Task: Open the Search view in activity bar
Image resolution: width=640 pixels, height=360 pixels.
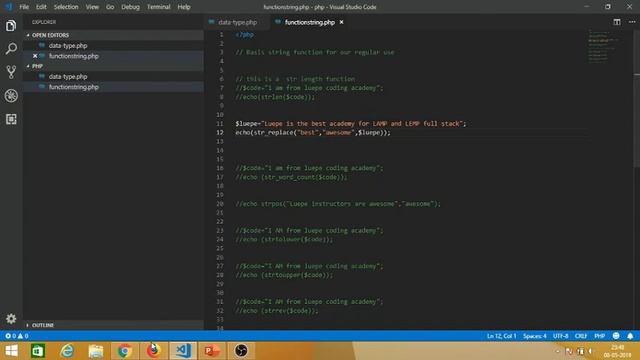Action: point(11,49)
